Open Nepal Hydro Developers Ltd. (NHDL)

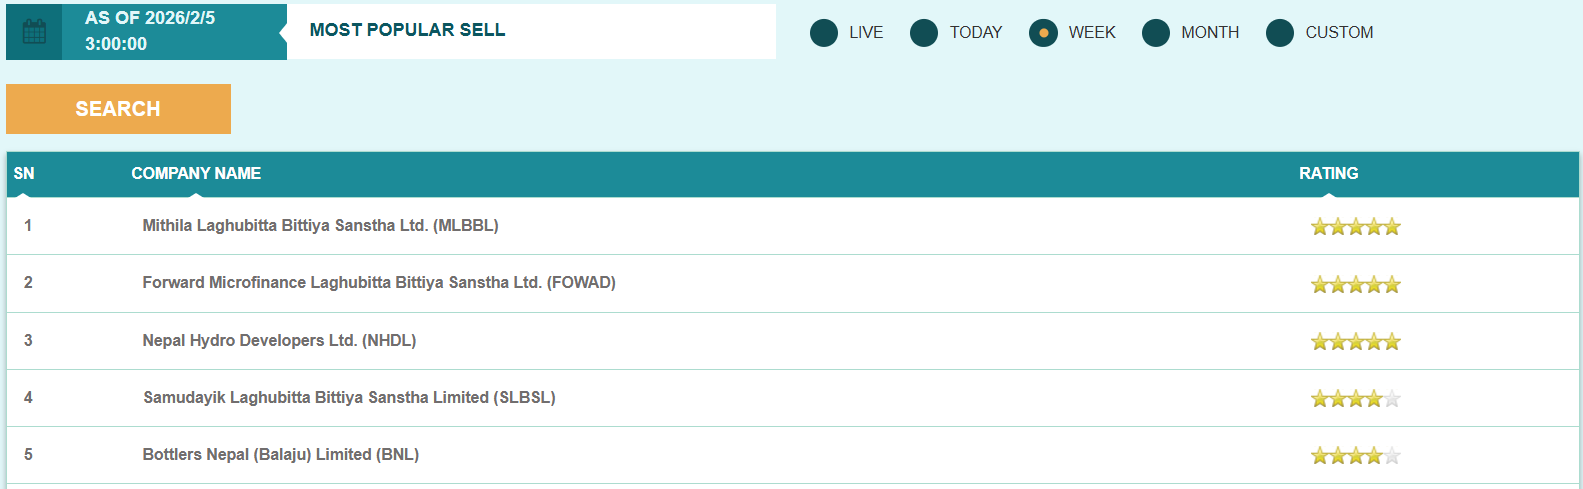pos(279,341)
